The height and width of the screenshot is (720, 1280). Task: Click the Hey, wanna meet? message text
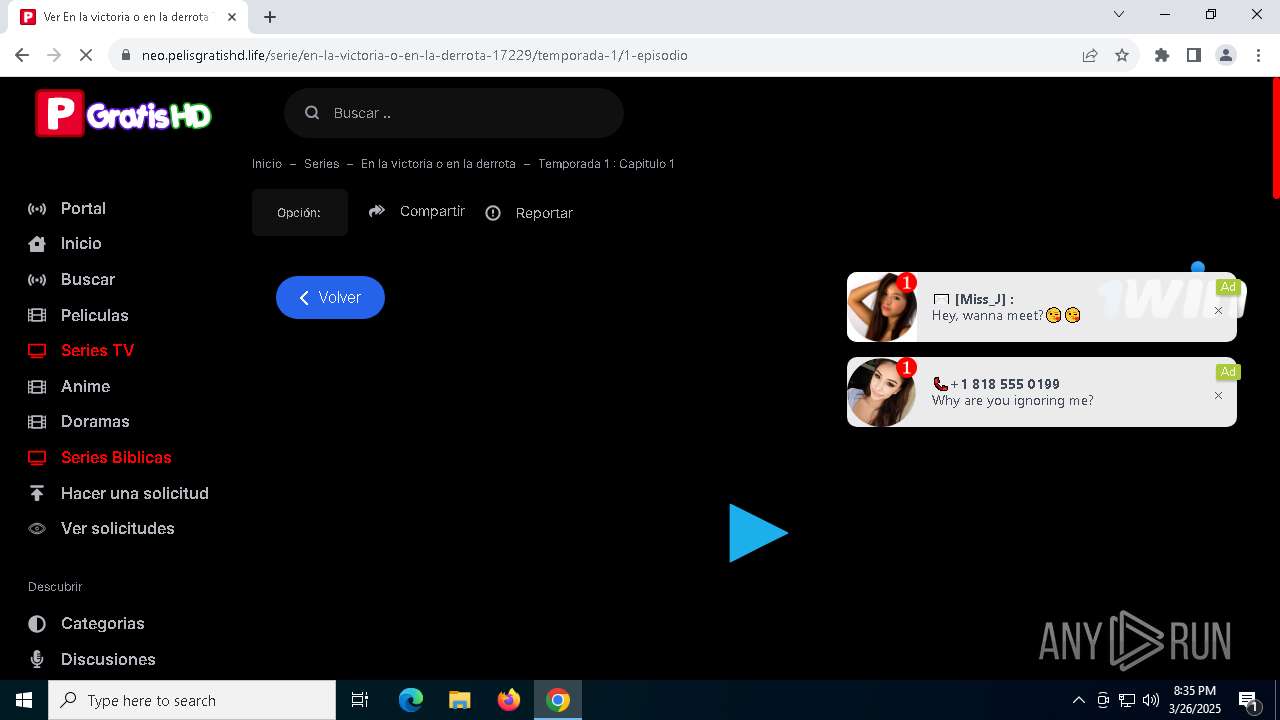[1006, 315]
